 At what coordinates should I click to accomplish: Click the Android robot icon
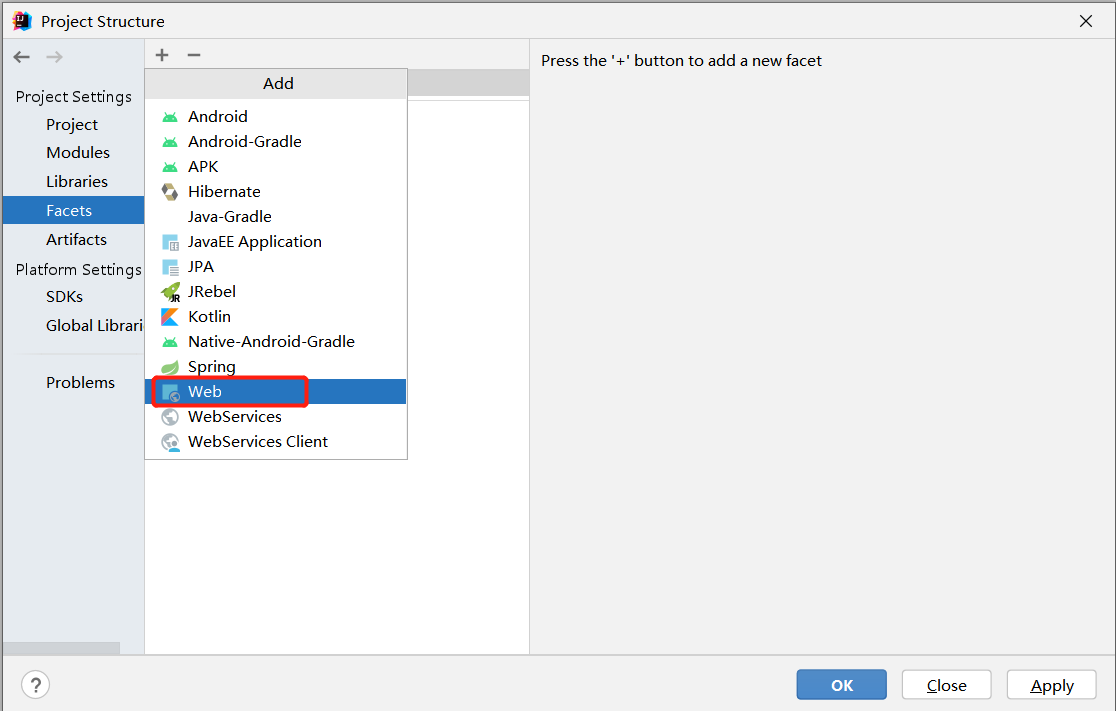170,117
